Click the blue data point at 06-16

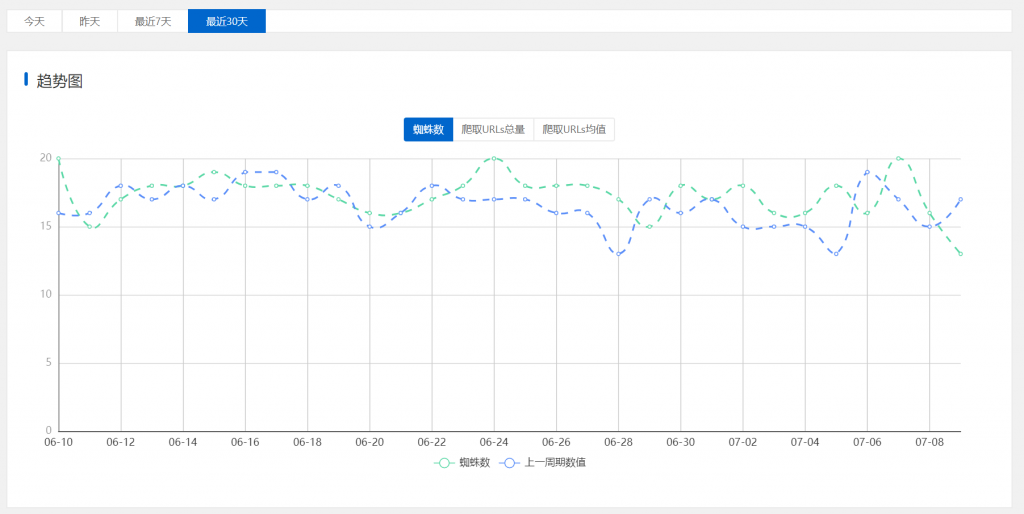coord(245,172)
